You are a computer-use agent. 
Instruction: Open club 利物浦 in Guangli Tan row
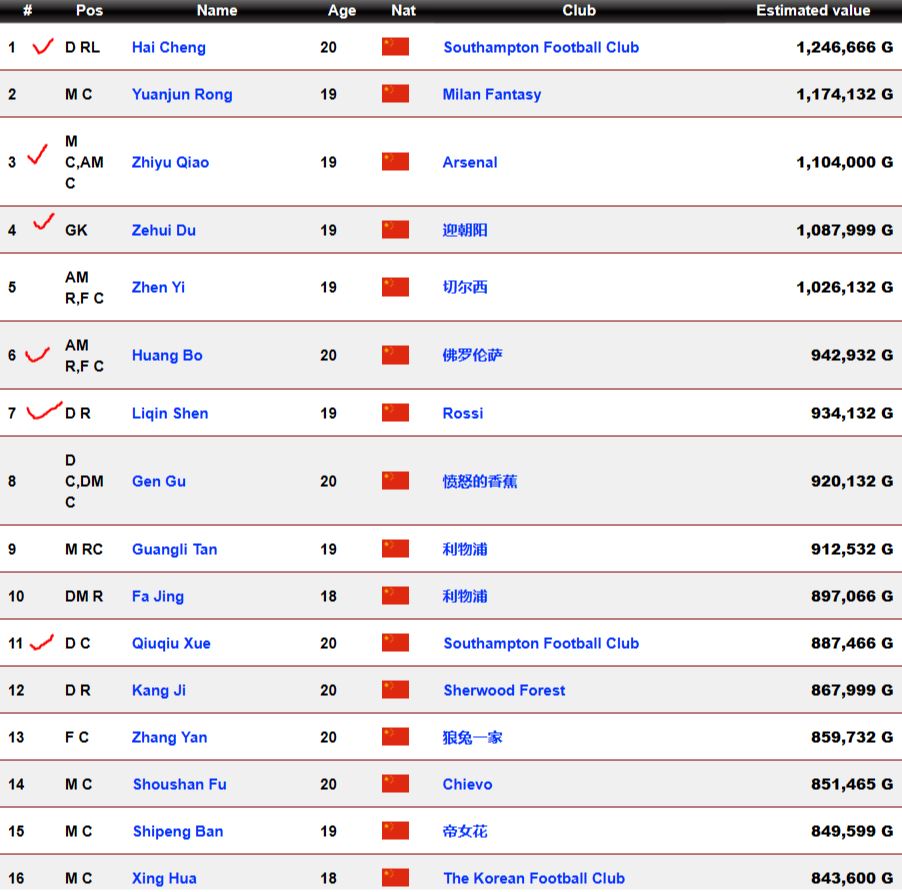tap(465, 549)
